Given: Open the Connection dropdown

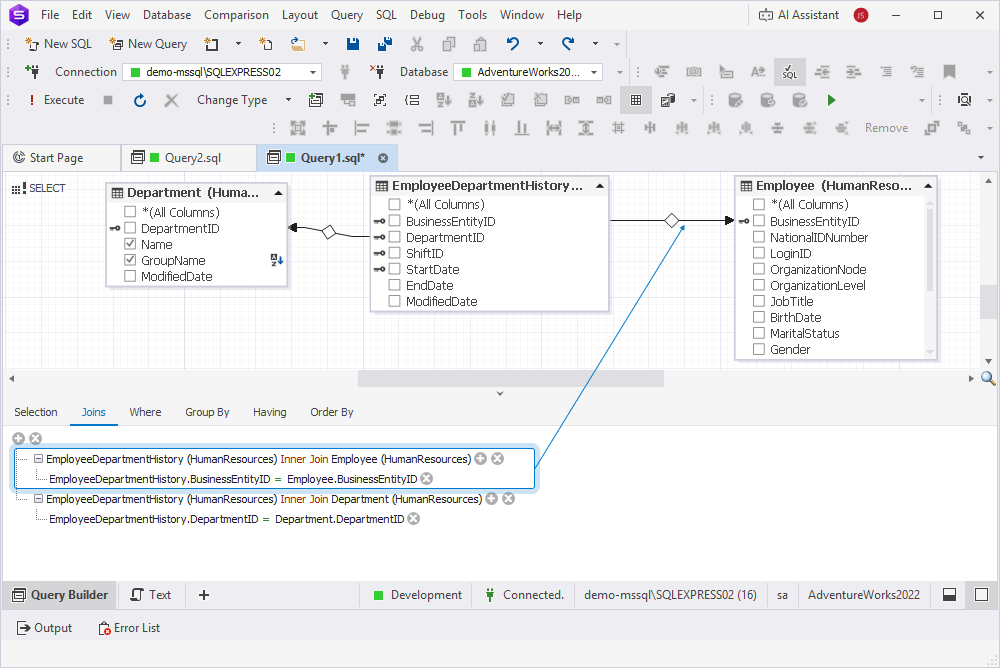Looking at the screenshot, I should [313, 72].
